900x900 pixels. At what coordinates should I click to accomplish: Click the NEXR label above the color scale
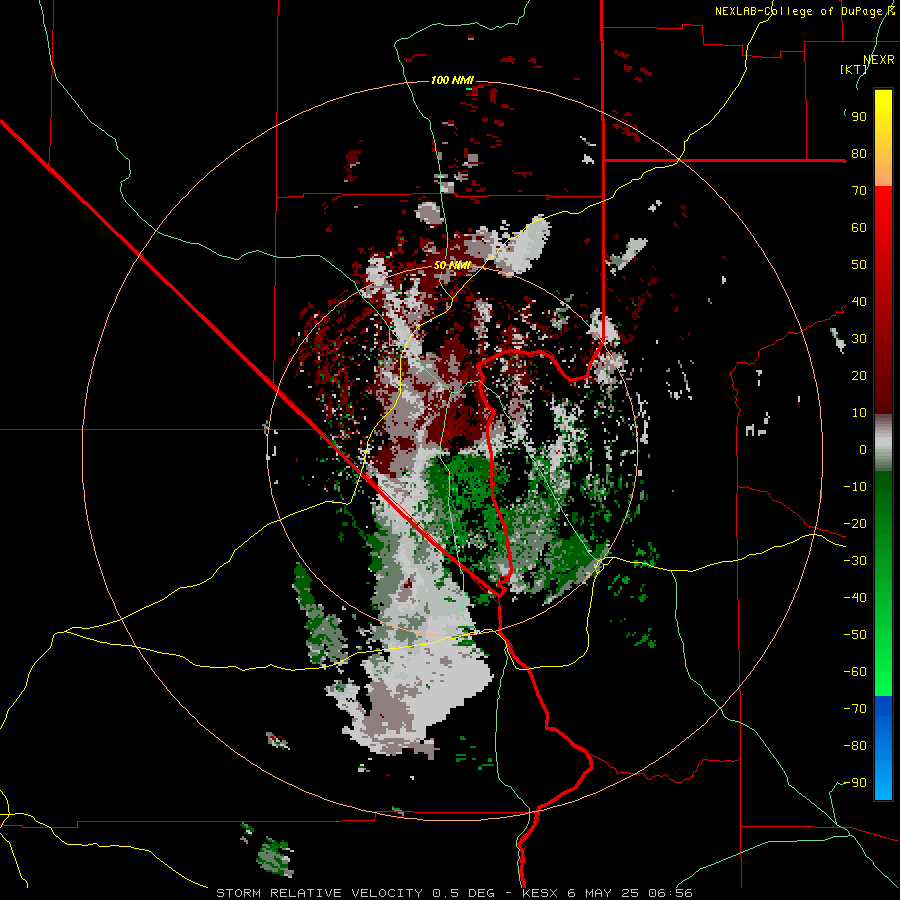point(879,60)
